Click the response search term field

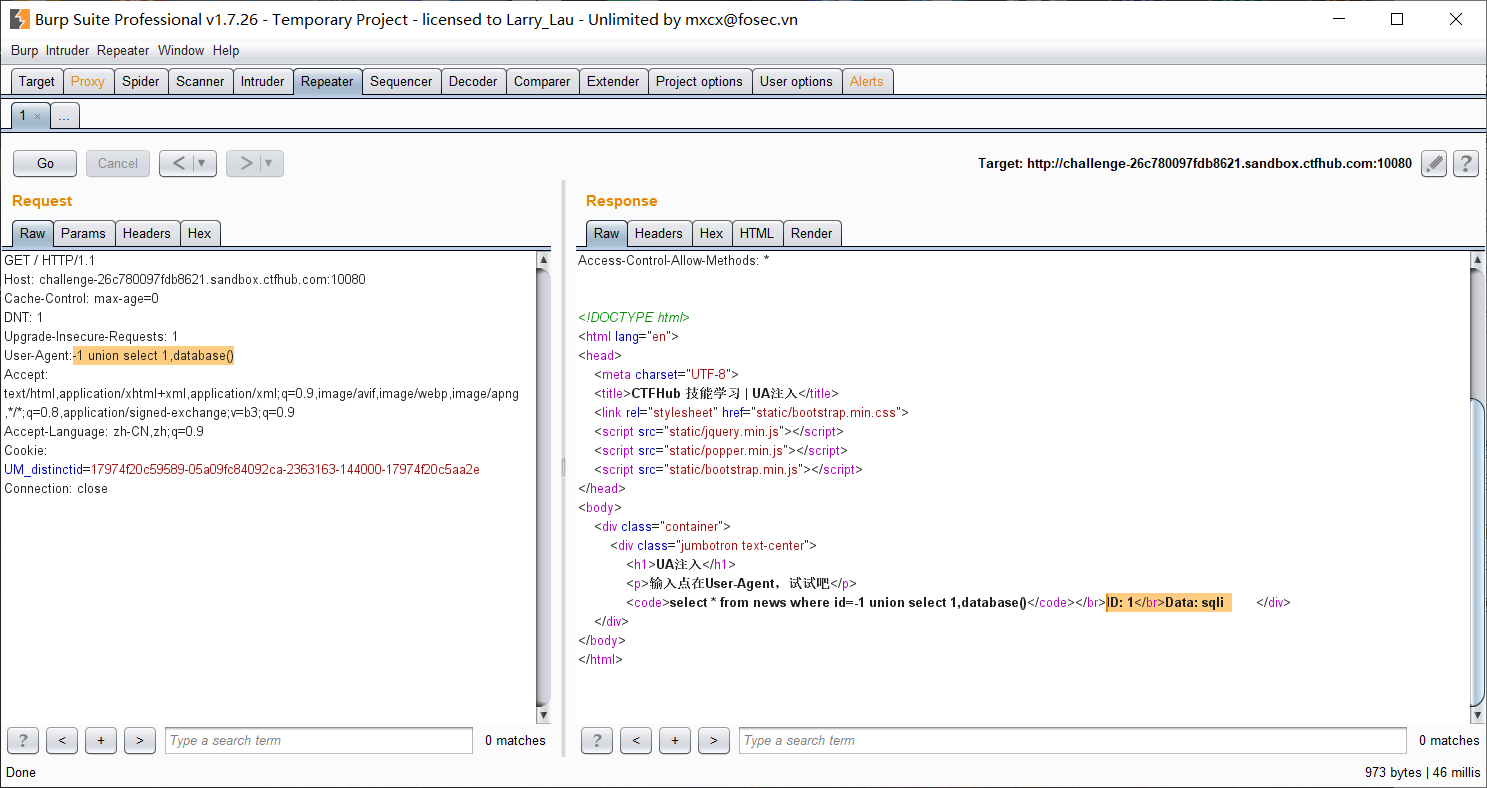[1073, 741]
